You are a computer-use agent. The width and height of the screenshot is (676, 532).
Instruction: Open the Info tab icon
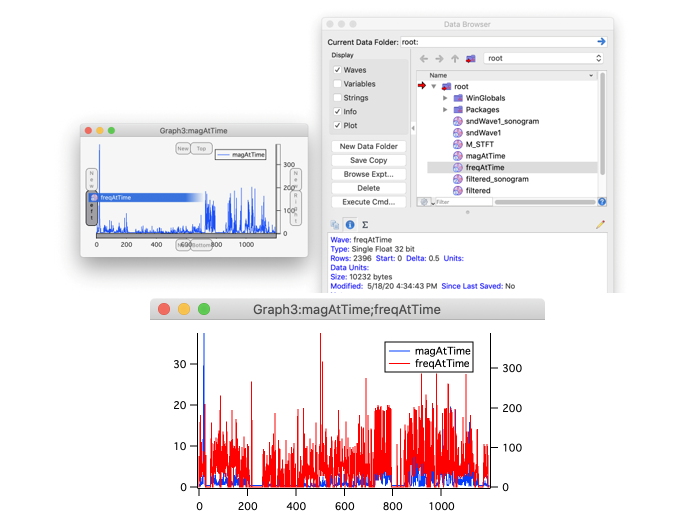(x=349, y=225)
